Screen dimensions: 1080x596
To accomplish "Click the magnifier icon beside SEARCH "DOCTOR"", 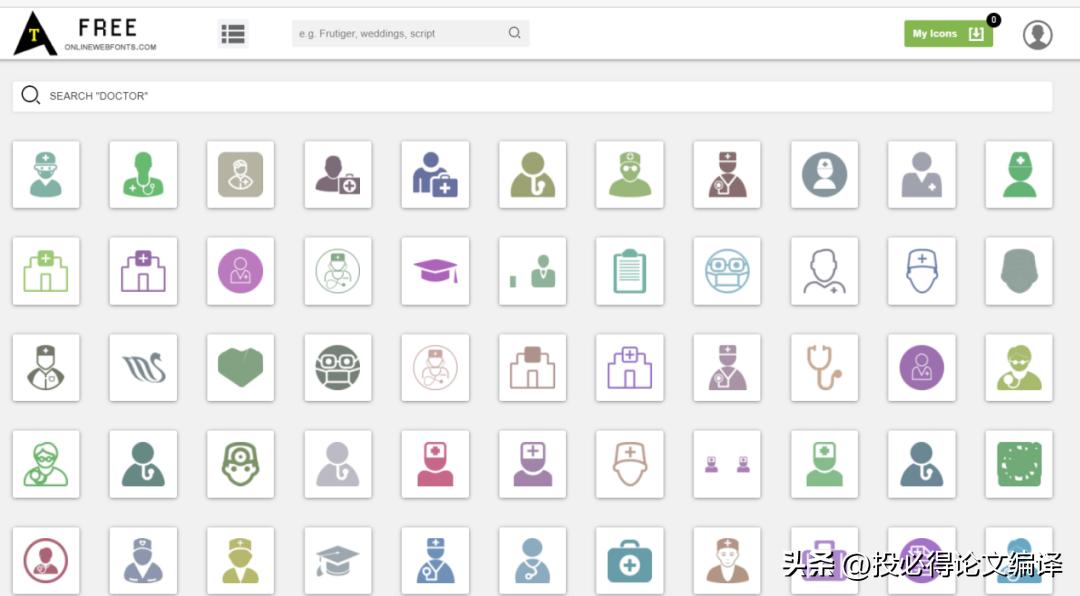I will click(30, 95).
